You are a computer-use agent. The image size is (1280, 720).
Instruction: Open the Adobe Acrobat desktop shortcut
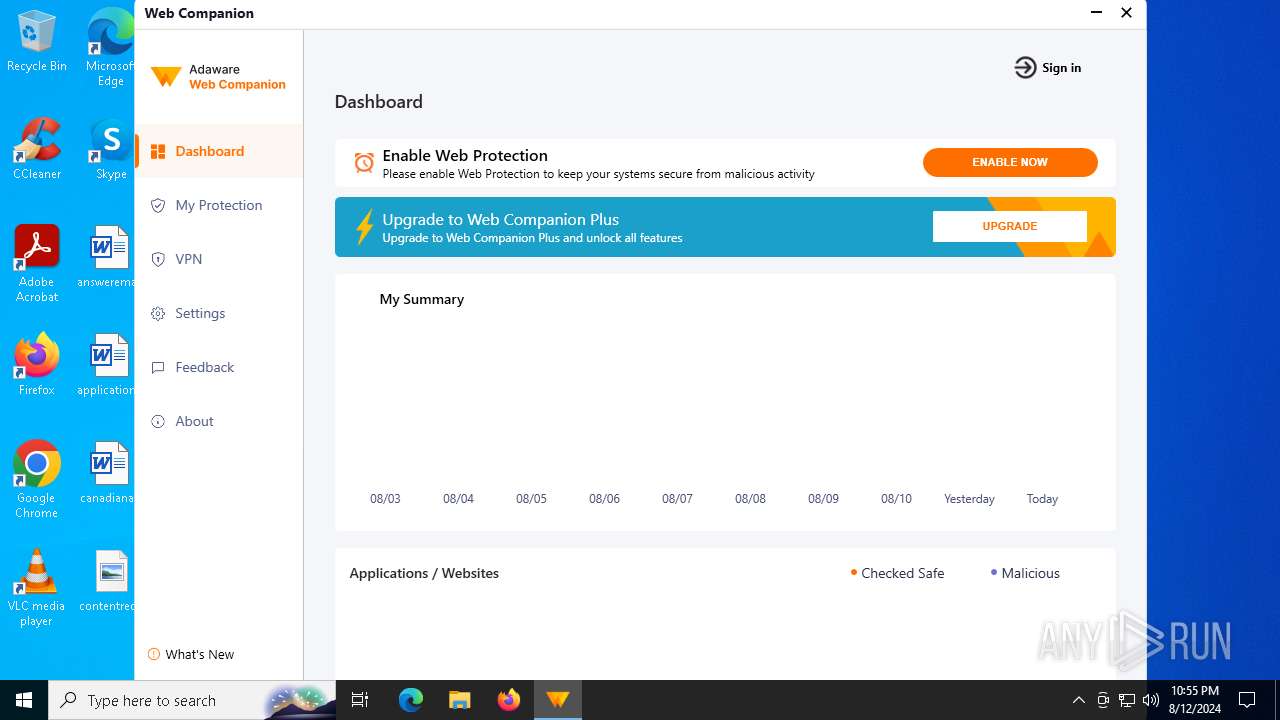37,264
